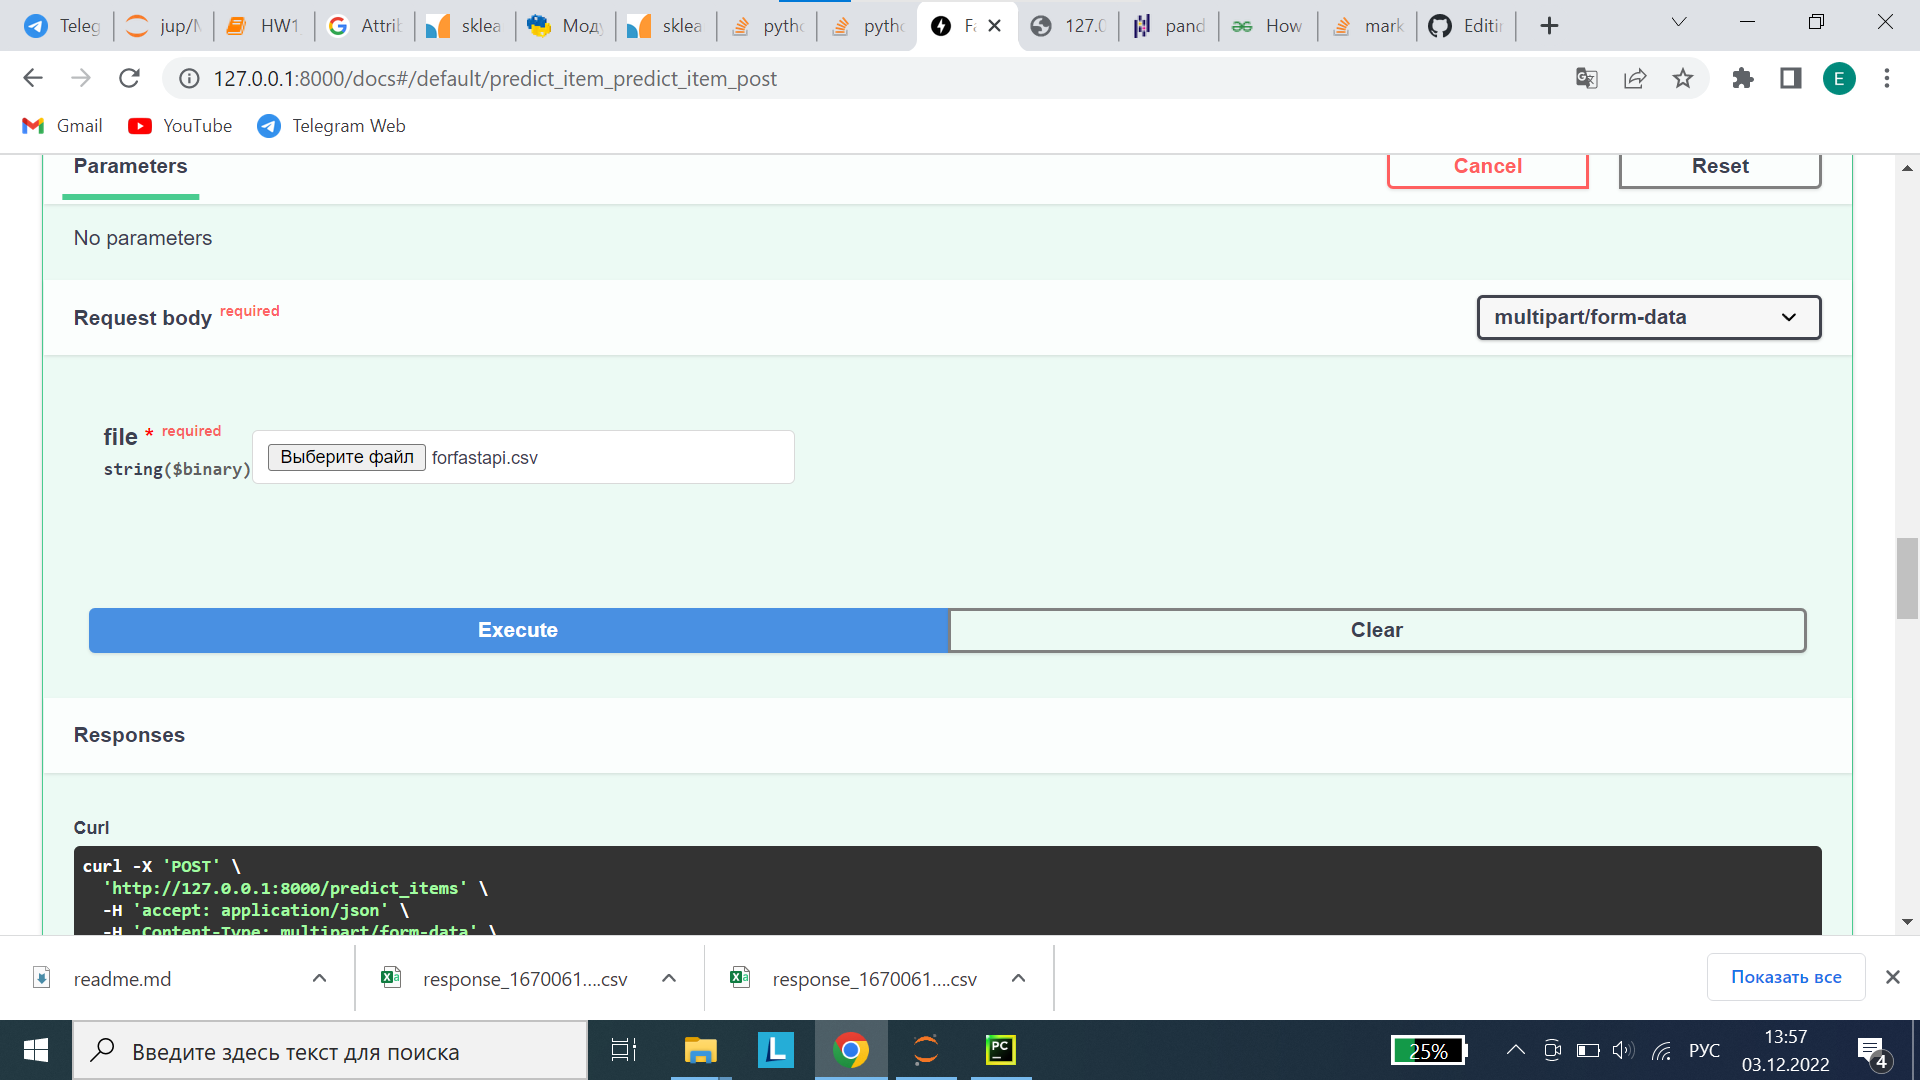Open Chrome three-dot menu

[x=1887, y=78]
